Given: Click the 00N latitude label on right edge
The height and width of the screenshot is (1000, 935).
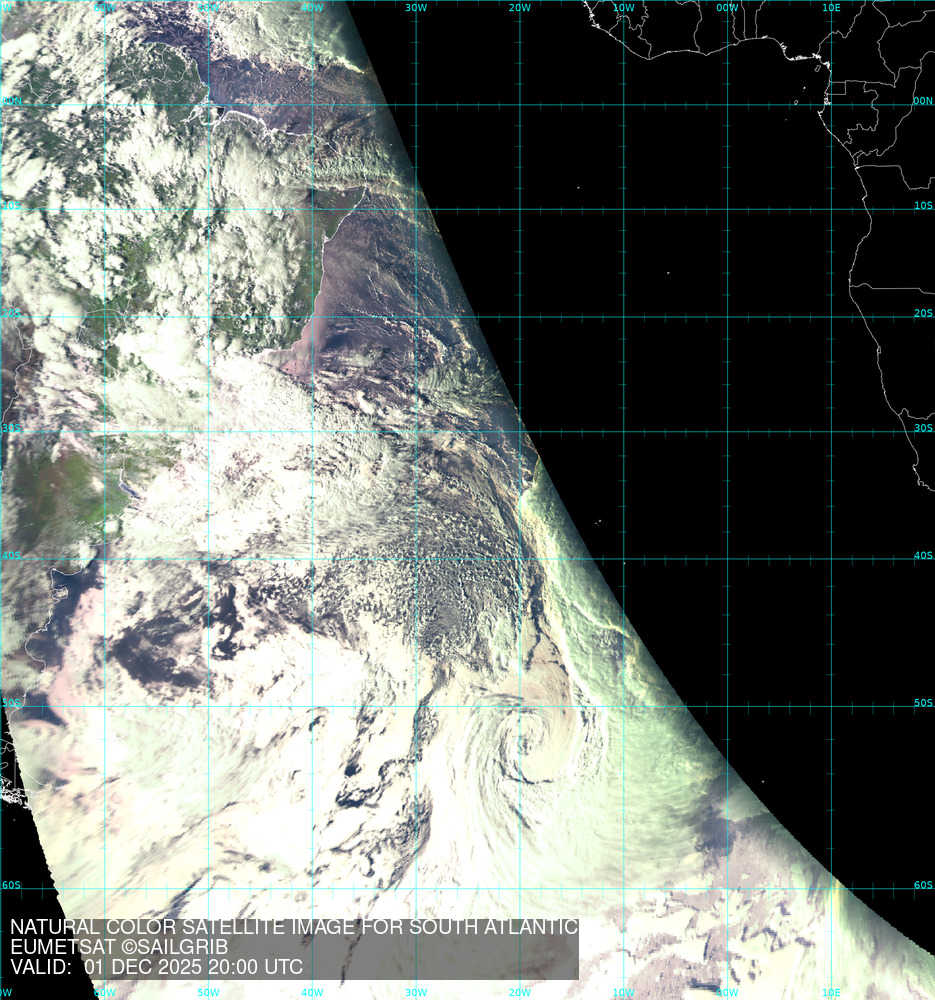Looking at the screenshot, I should point(922,101).
